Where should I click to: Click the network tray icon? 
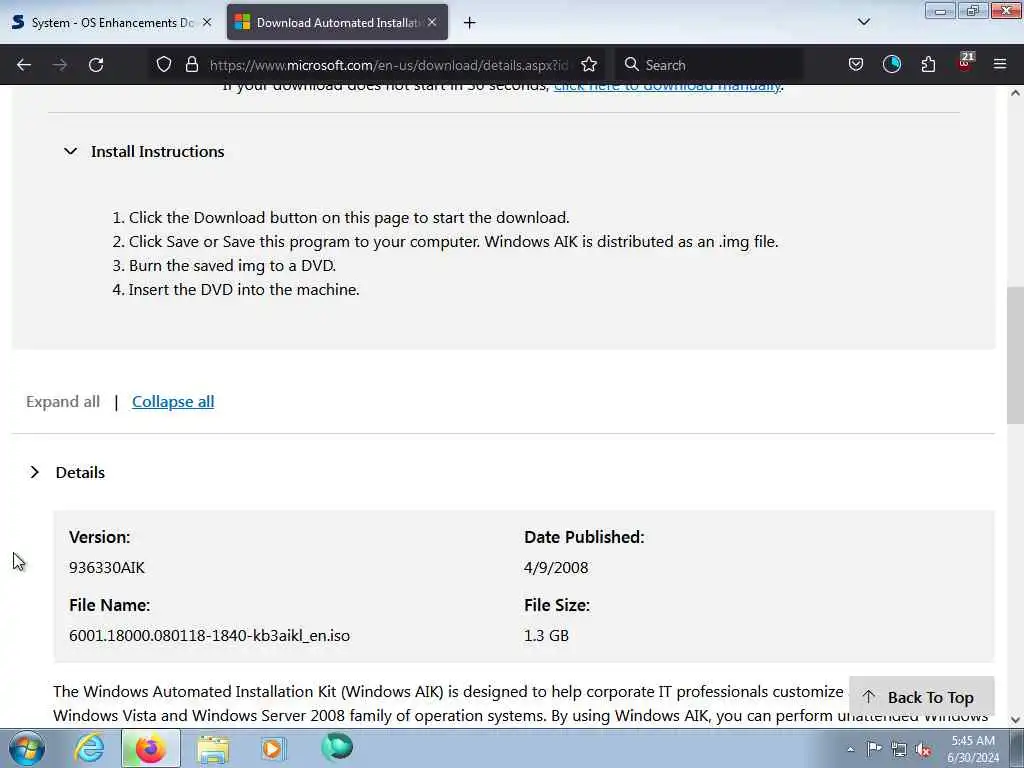coord(899,749)
